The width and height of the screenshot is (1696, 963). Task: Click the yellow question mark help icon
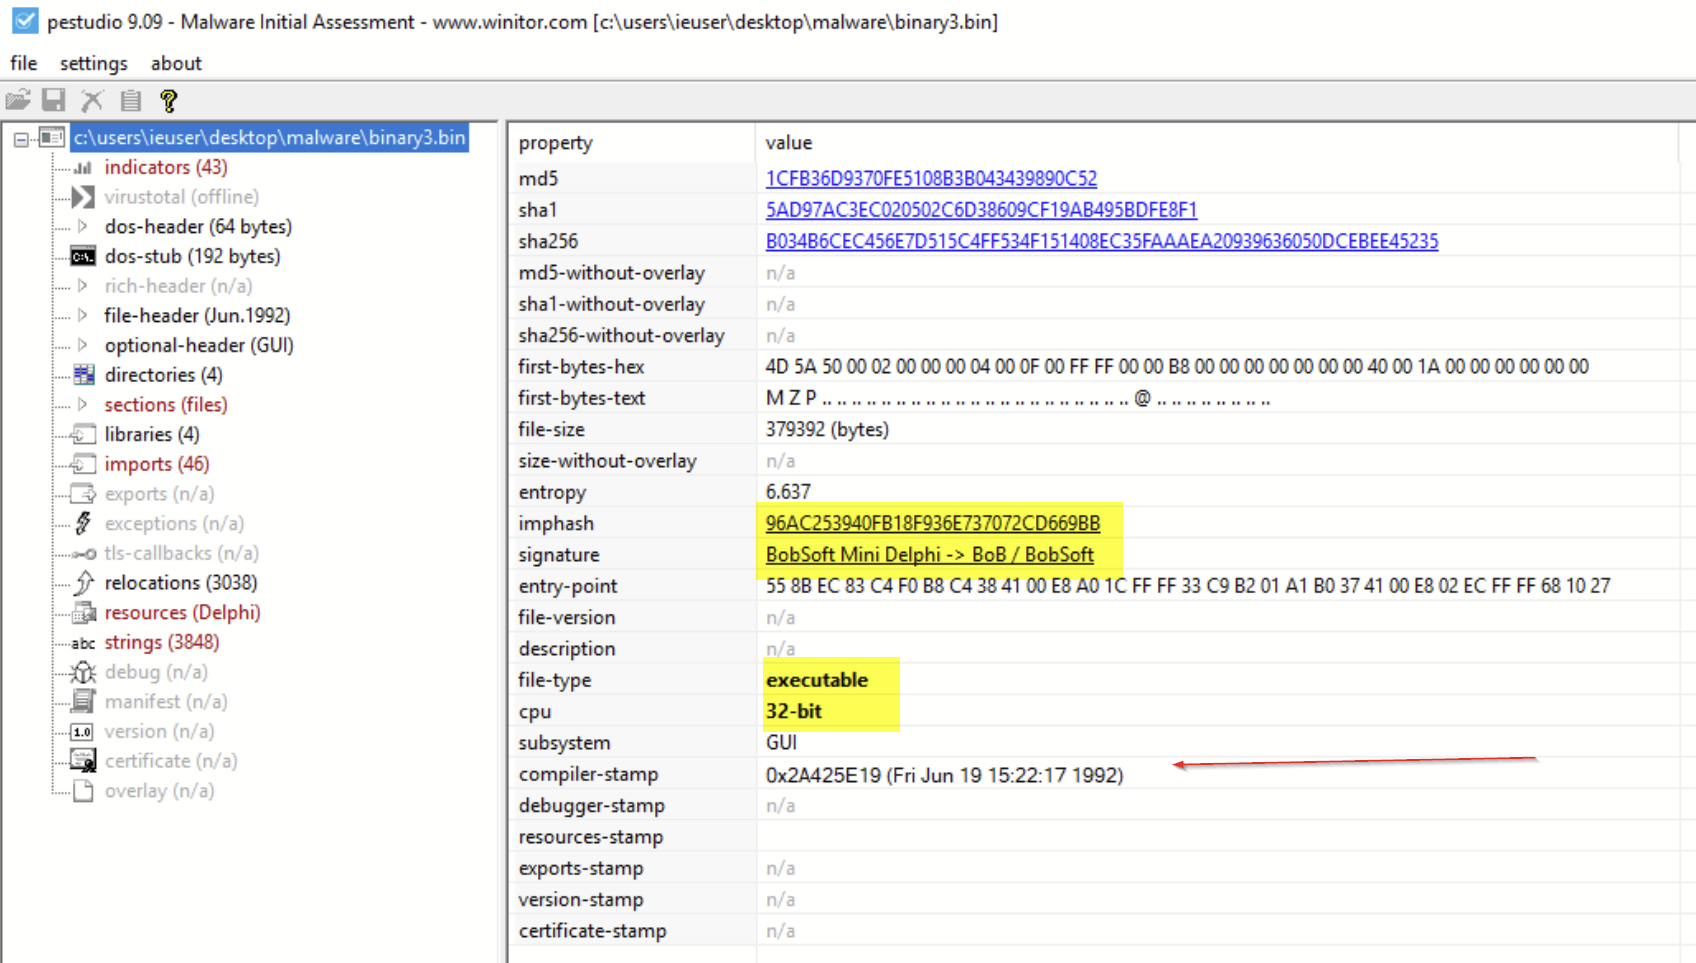pyautogui.click(x=168, y=100)
